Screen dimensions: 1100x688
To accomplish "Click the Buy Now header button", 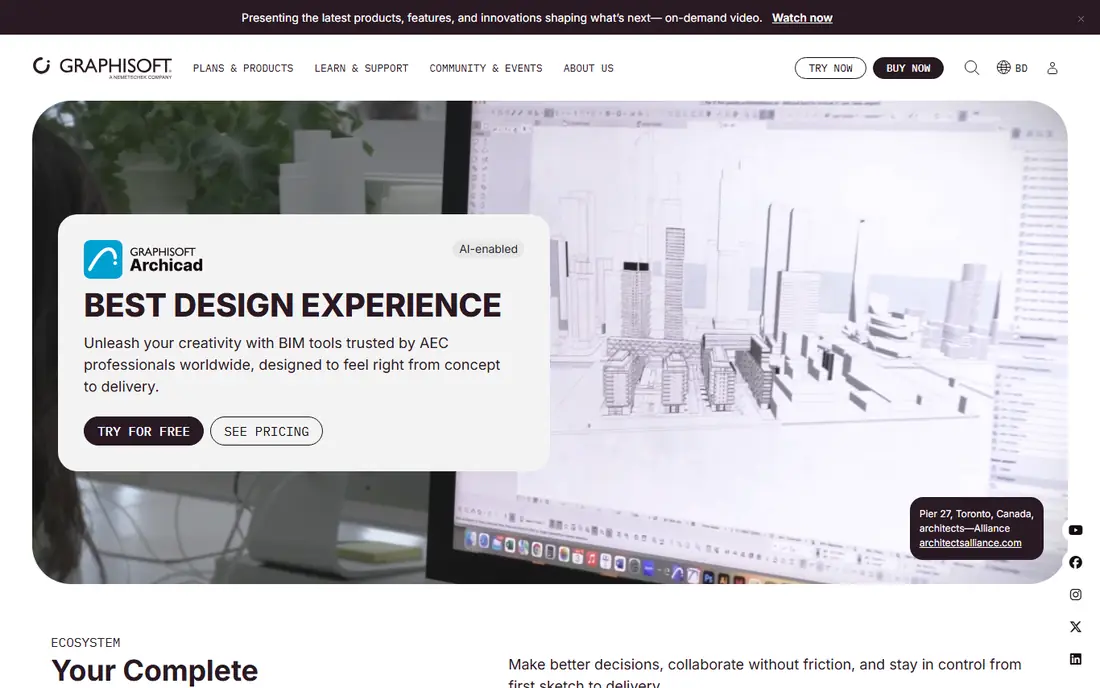I will point(908,68).
